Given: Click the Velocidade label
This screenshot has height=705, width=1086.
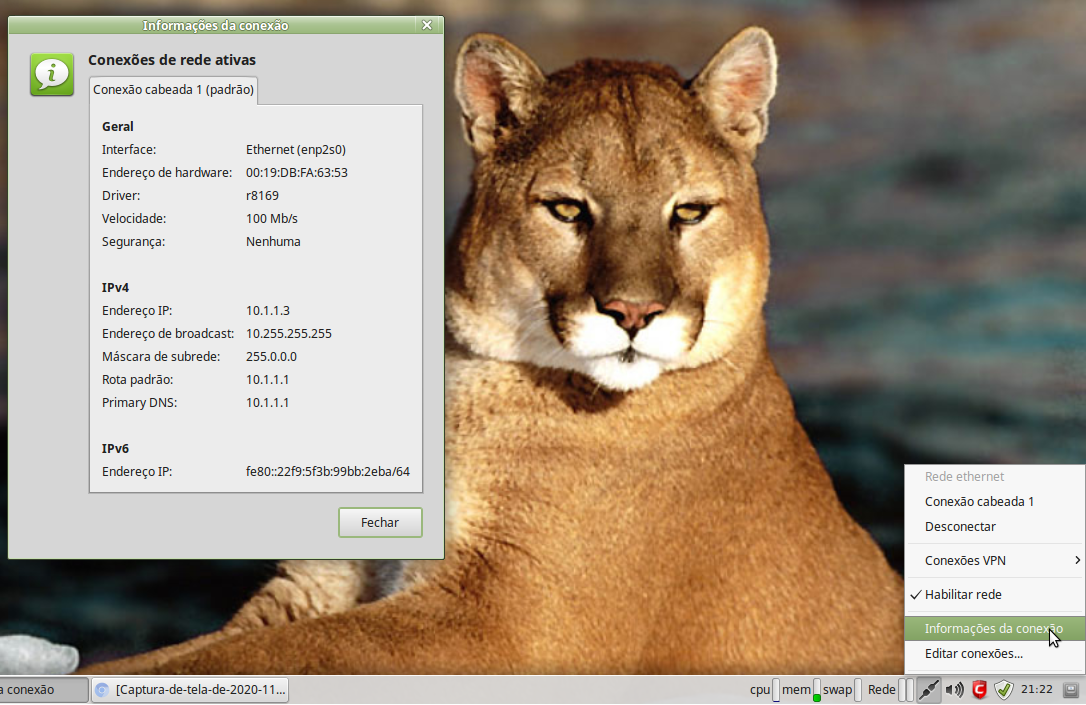Looking at the screenshot, I should pos(134,219).
